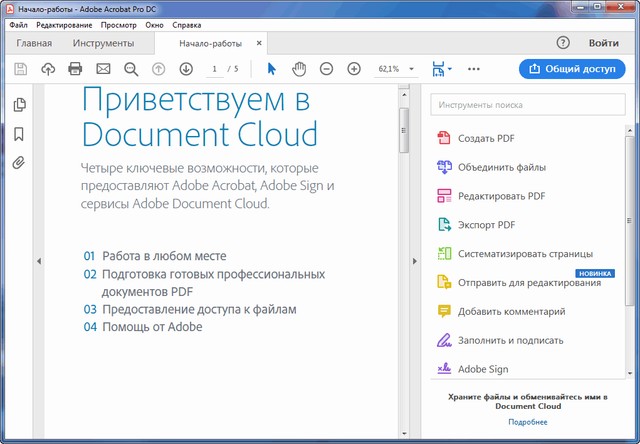Open the Attachments paperclip panel
This screenshot has height=444, width=640.
click(19, 163)
